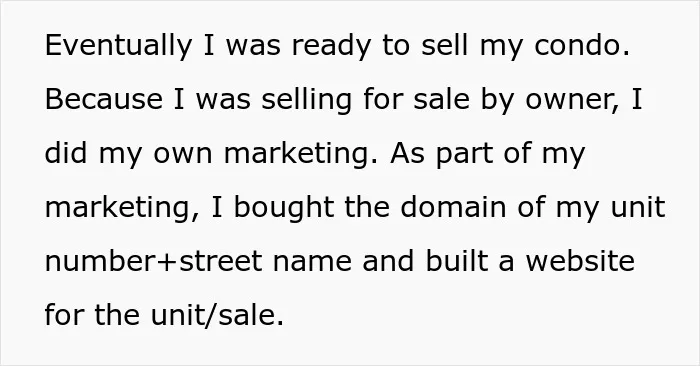This screenshot has width=700, height=366.
Task: Click the word "unit" ending fourth line
Action: [x=638, y=207]
